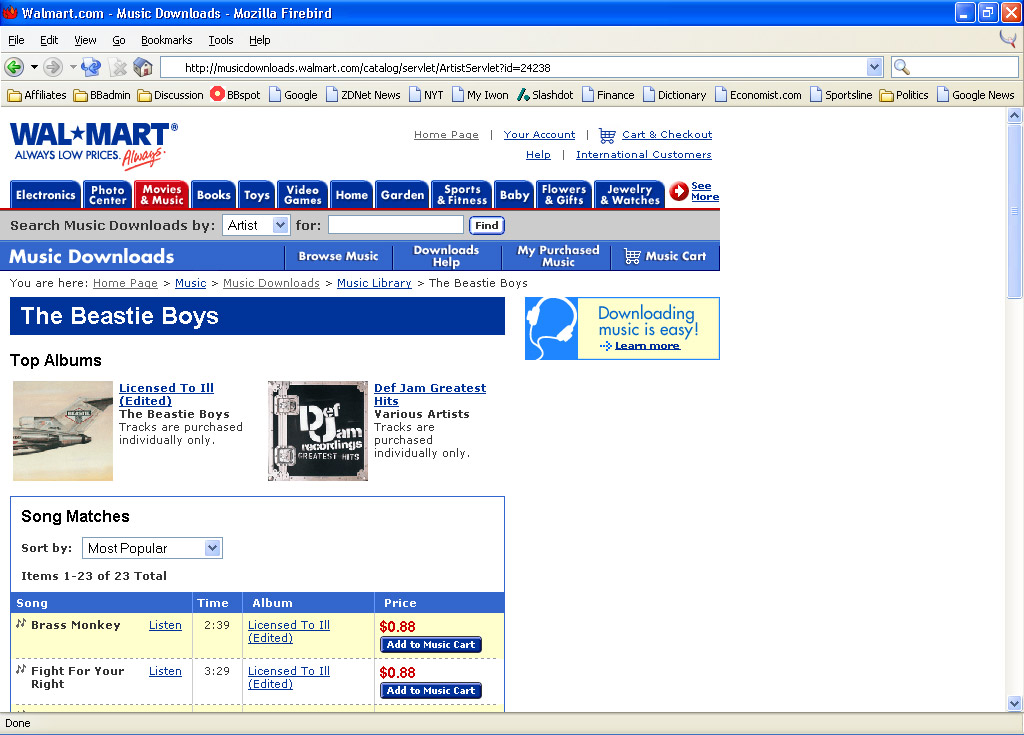Image resolution: width=1024 pixels, height=735 pixels.
Task: Open the NYT bookmark
Action: point(426,95)
